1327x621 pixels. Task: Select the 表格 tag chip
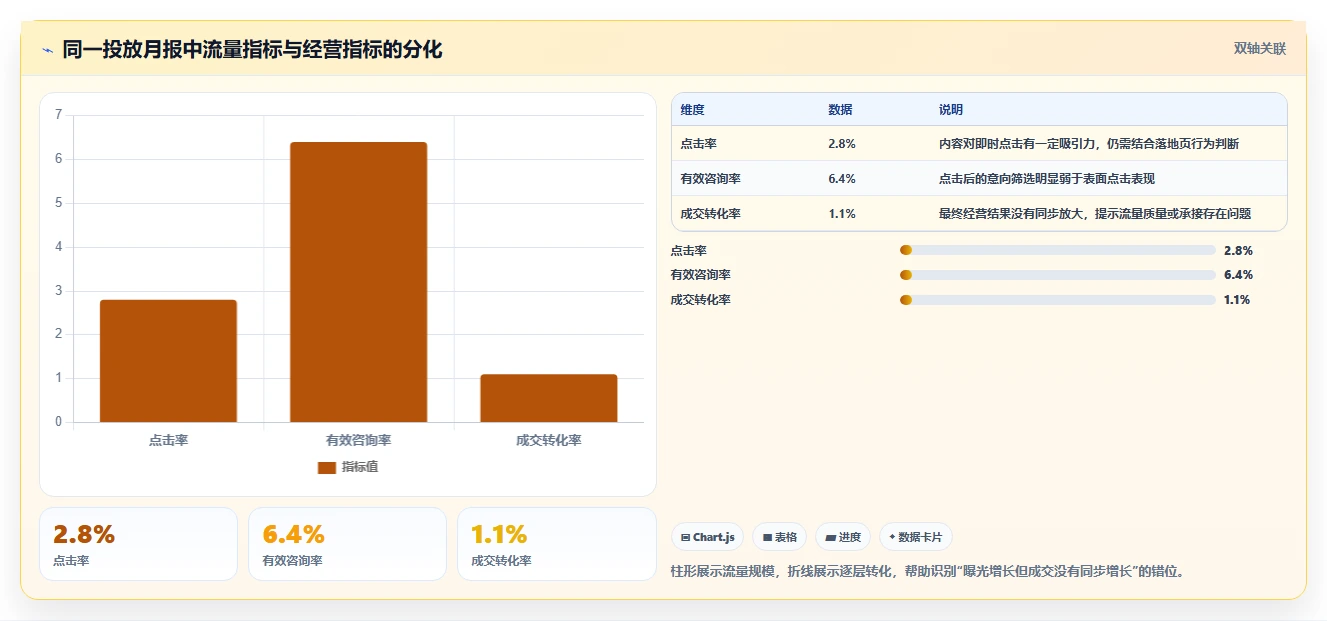click(780, 537)
